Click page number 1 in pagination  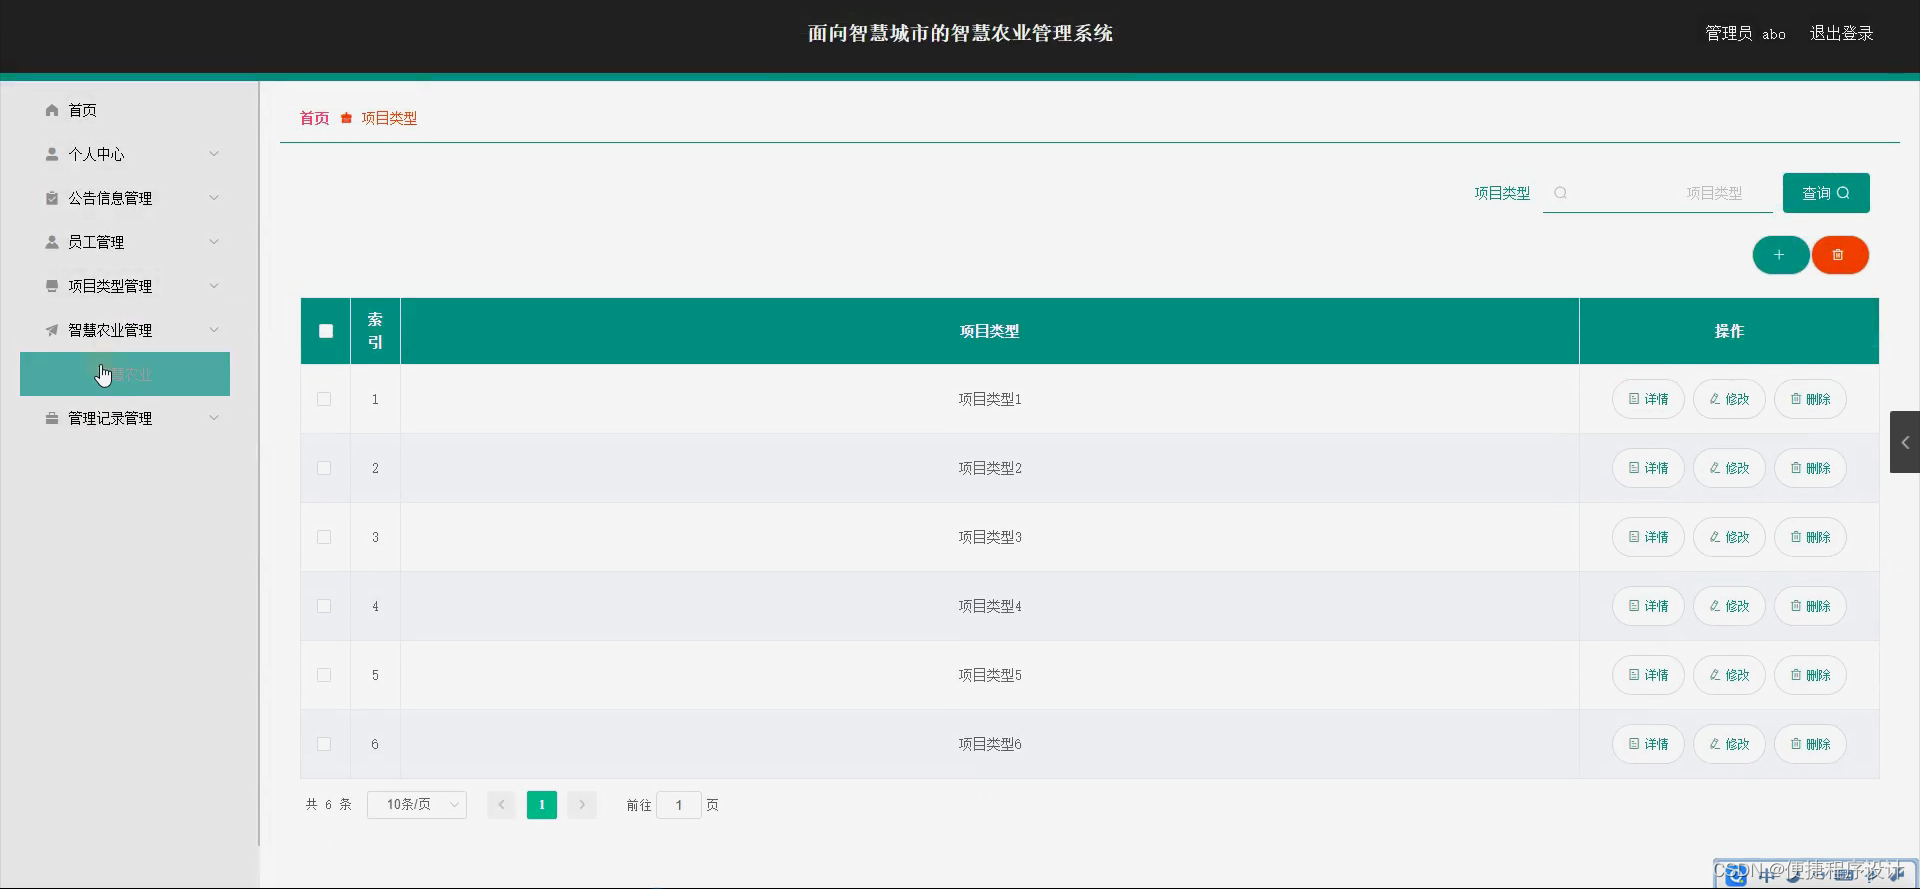click(542, 805)
